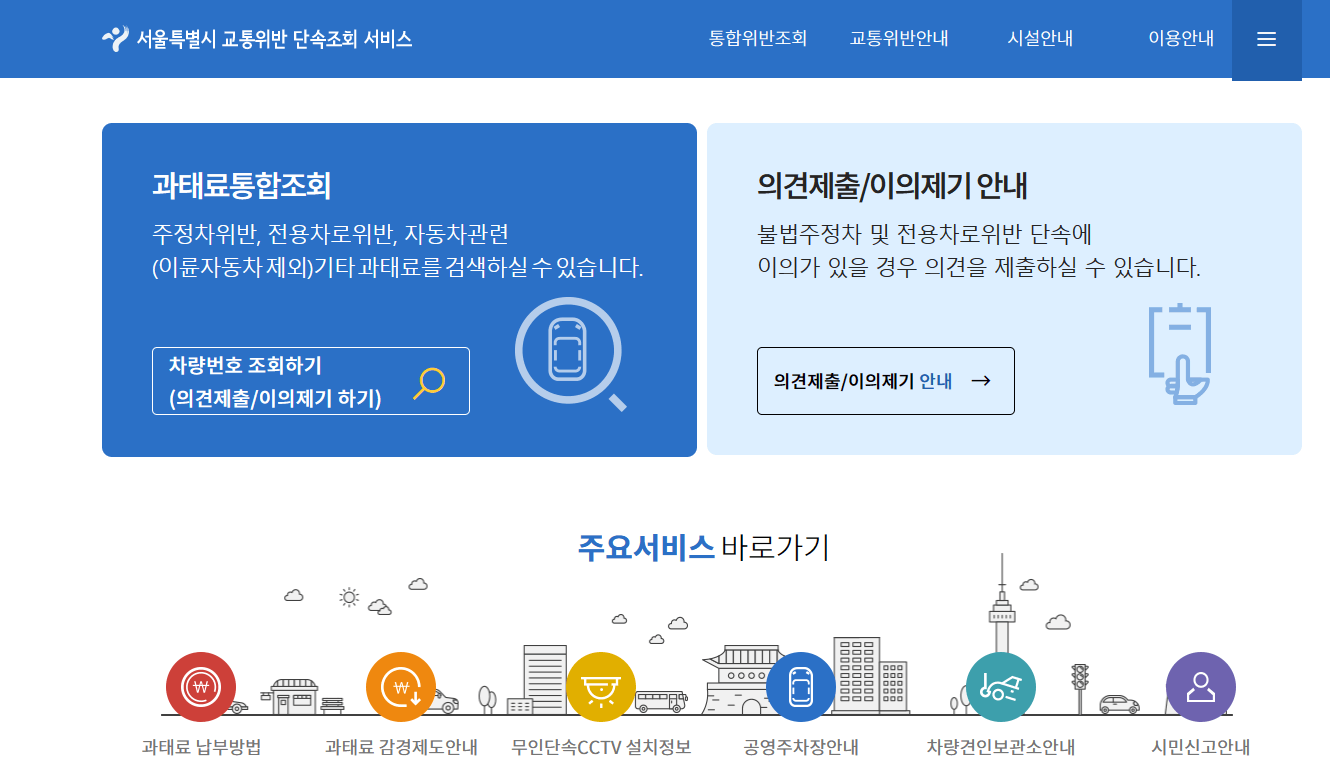This screenshot has height=760, width=1330.
Task: Select the 시민신고안내 citizen report icon
Action: 1201,687
